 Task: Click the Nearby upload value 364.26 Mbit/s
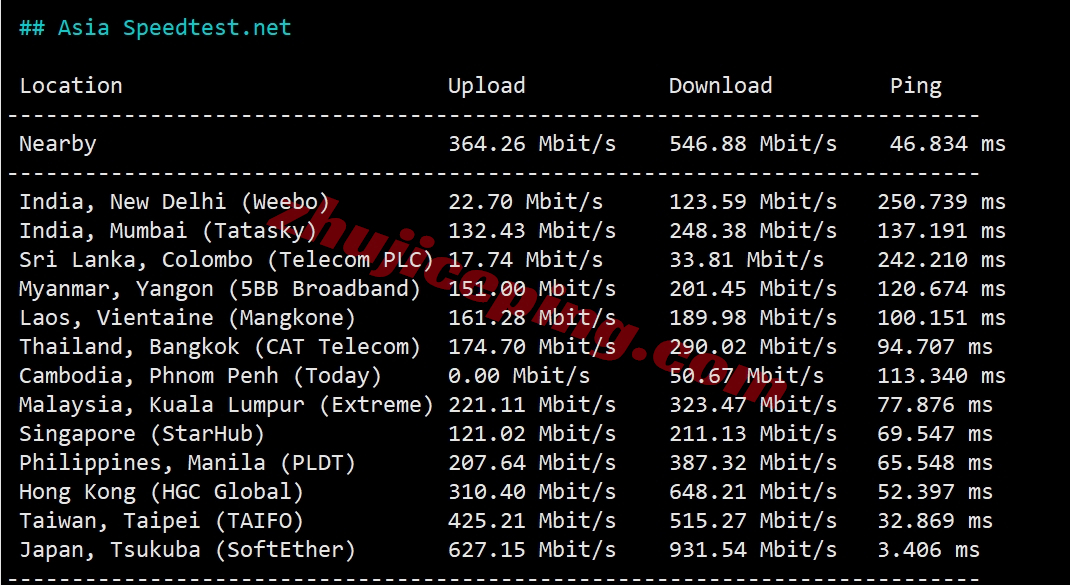[532, 144]
